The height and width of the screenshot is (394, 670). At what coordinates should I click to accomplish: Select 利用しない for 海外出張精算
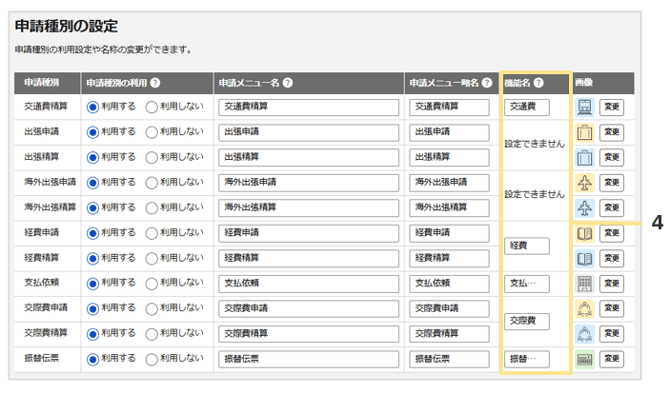click(x=151, y=208)
